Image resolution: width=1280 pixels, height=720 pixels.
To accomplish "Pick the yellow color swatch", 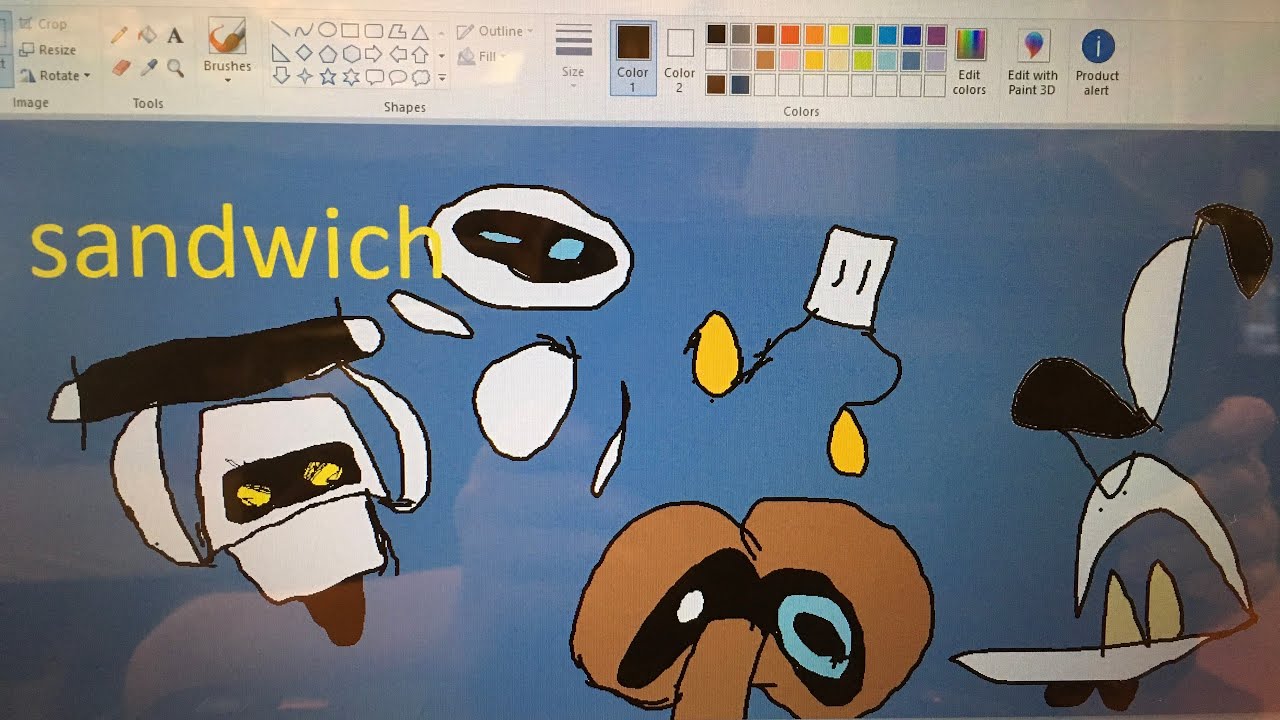I will [839, 35].
